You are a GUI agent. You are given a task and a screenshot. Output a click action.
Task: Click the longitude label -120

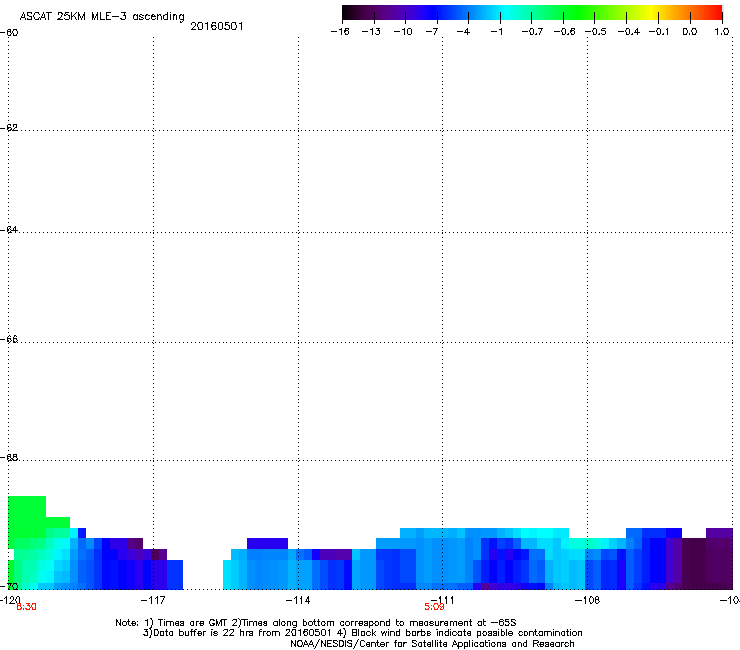pos(10,600)
